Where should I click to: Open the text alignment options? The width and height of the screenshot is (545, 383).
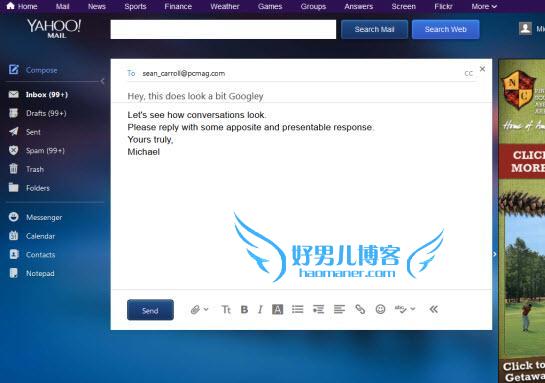point(339,309)
